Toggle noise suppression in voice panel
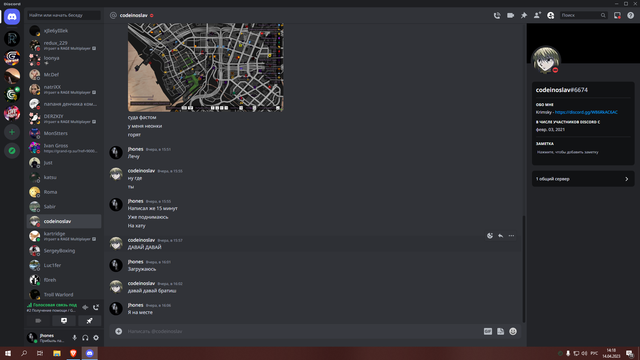640x360 pixels. pyautogui.click(x=85, y=307)
